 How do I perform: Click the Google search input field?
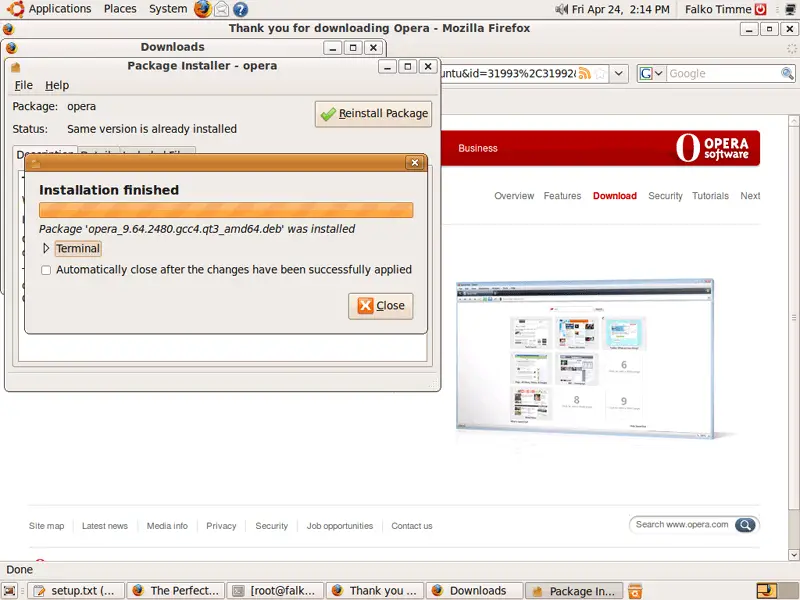[x=723, y=73]
